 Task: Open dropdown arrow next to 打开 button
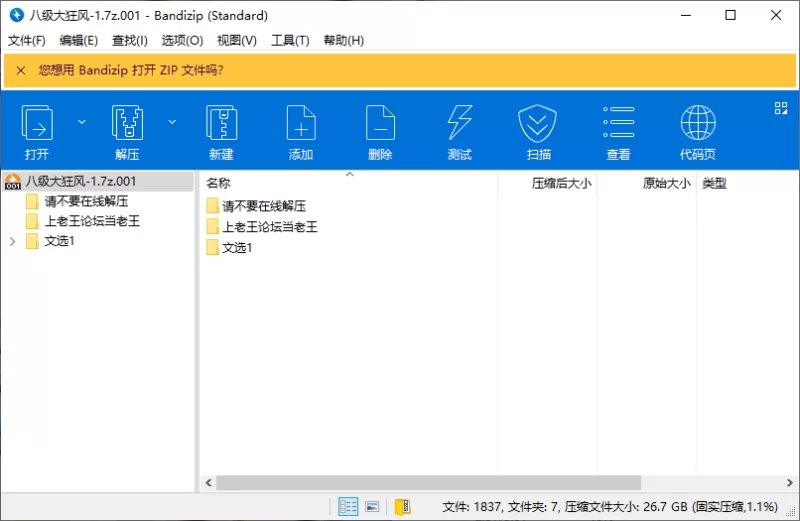point(82,122)
